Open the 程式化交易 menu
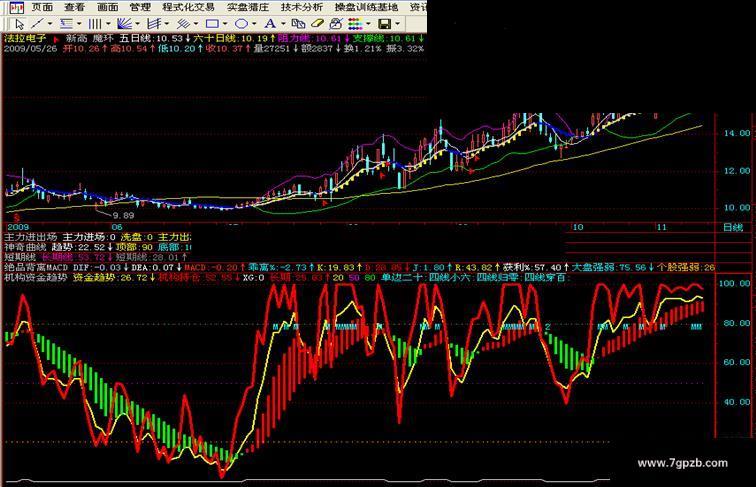This screenshot has height=487, width=756. (x=188, y=7)
